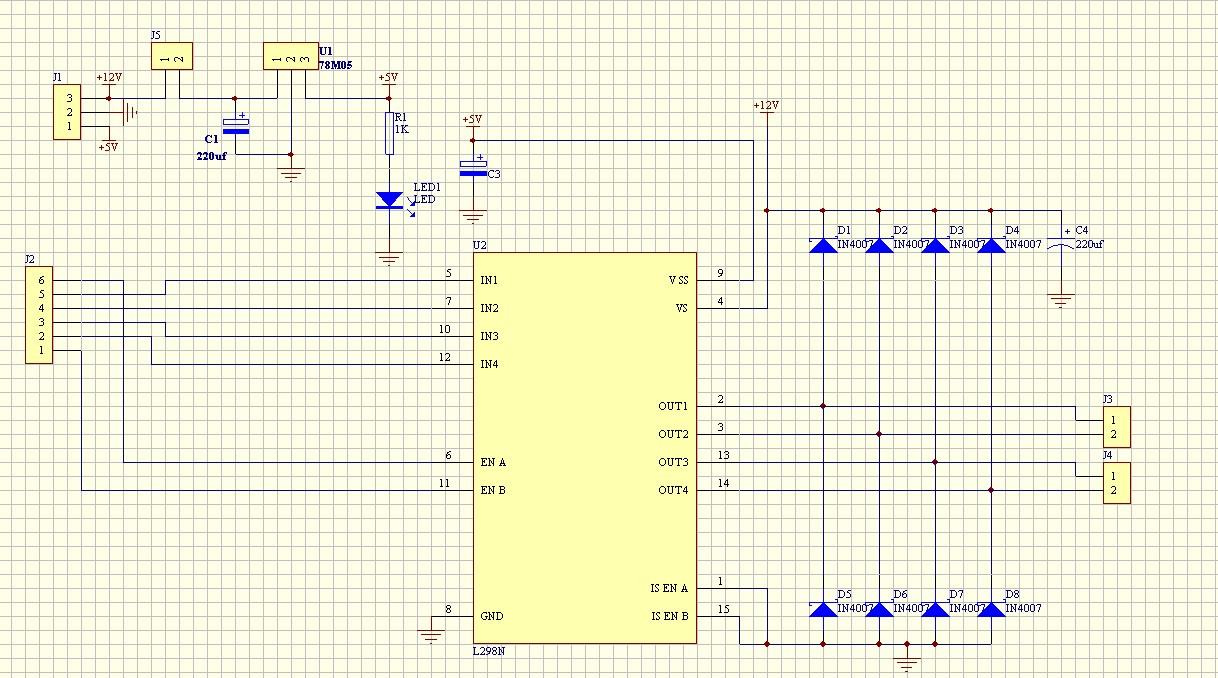The height and width of the screenshot is (678, 1218).
Task: Select resistor R1 symbol
Action: 389,133
